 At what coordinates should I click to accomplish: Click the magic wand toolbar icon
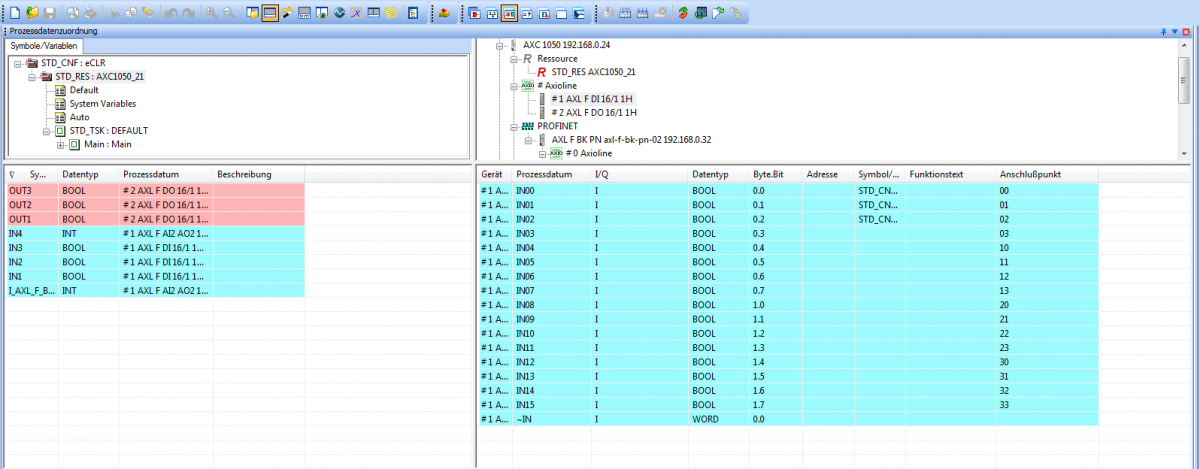point(287,13)
